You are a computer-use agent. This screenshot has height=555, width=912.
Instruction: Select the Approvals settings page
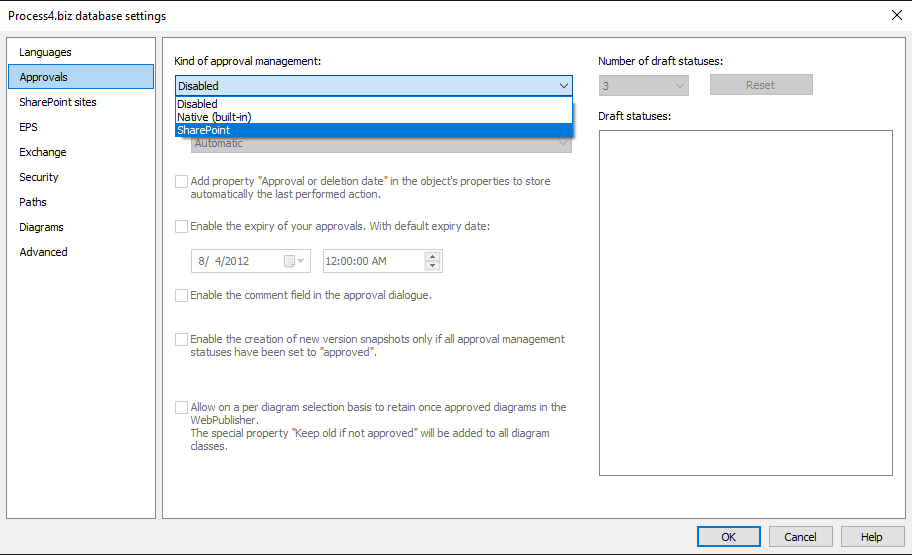click(x=81, y=77)
